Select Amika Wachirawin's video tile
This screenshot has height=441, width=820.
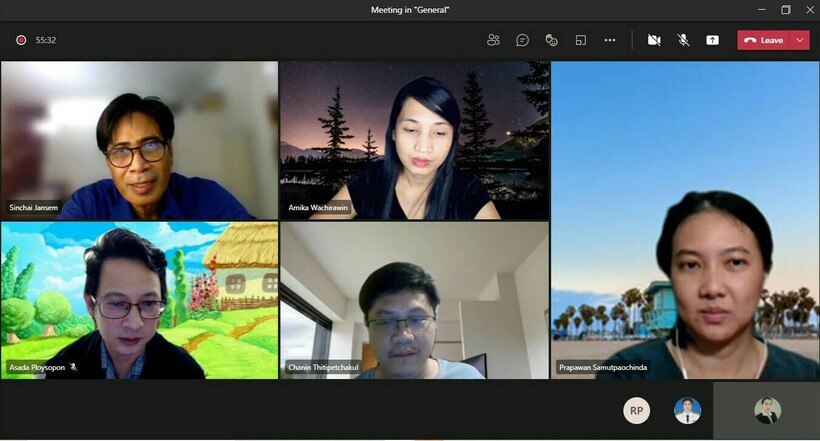[415, 140]
